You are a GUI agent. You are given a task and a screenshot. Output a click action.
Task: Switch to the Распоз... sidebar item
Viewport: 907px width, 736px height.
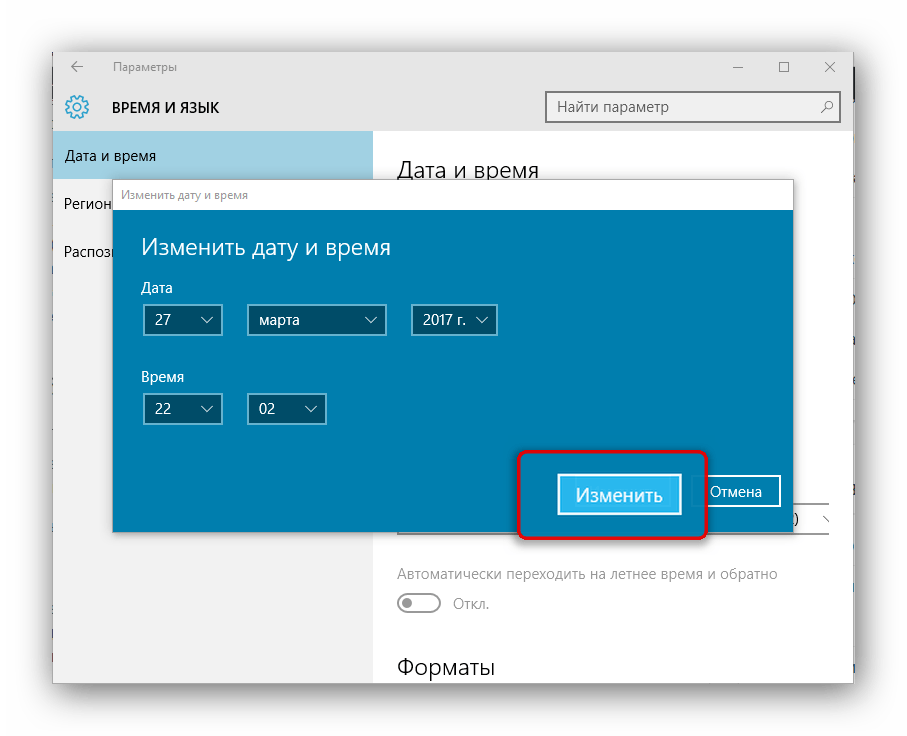[x=84, y=251]
